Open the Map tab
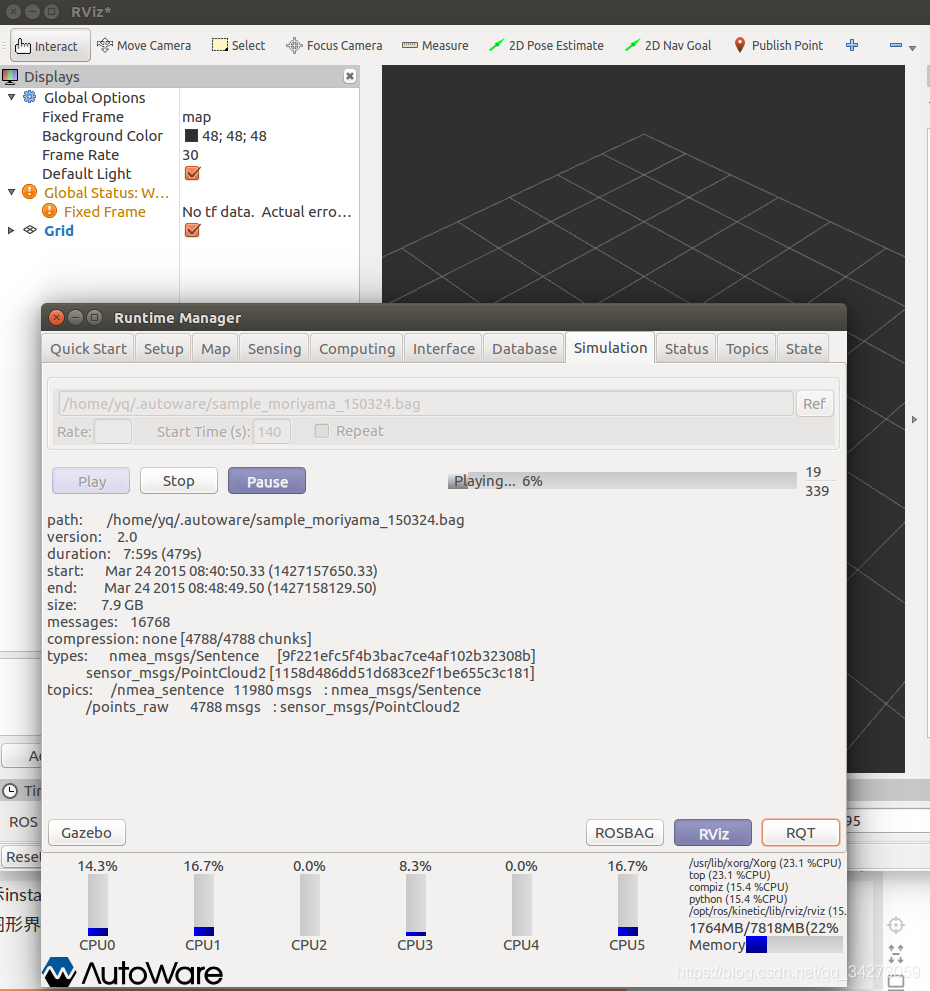The height and width of the screenshot is (991, 930). (x=216, y=349)
